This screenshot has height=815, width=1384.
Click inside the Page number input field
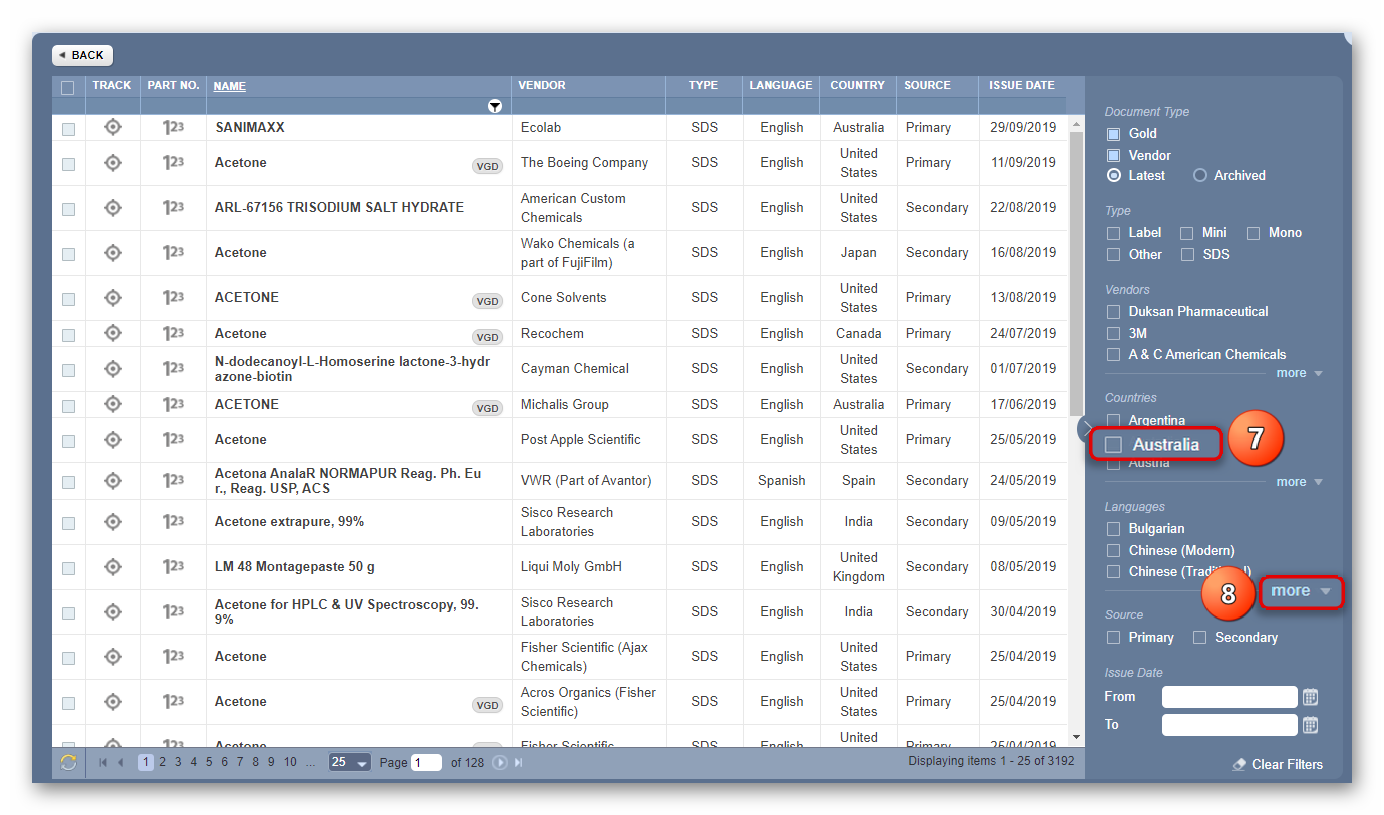[x=427, y=762]
